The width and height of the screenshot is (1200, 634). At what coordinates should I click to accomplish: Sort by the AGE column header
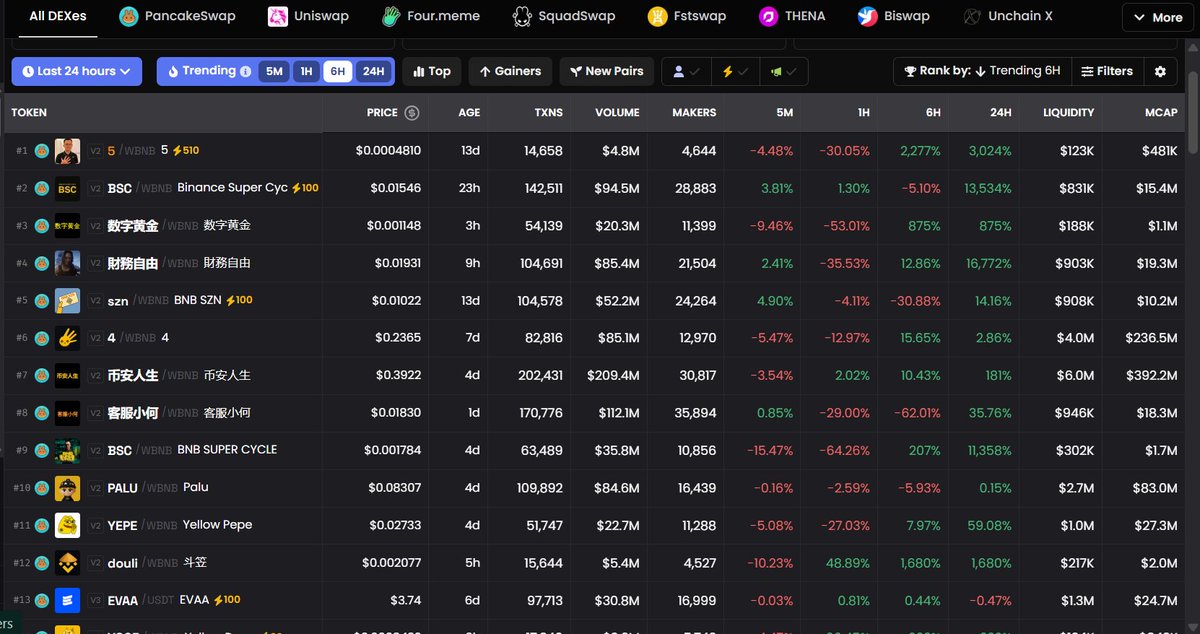point(469,113)
